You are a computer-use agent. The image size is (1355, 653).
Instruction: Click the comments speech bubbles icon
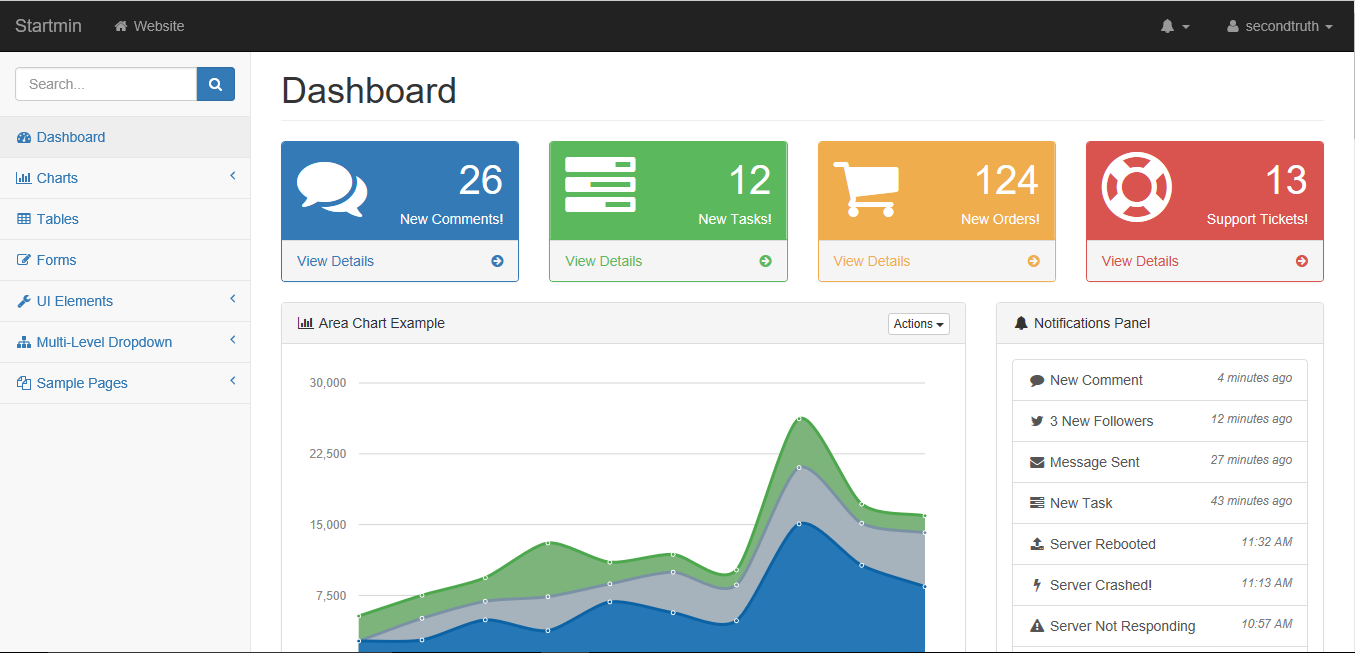coord(332,189)
